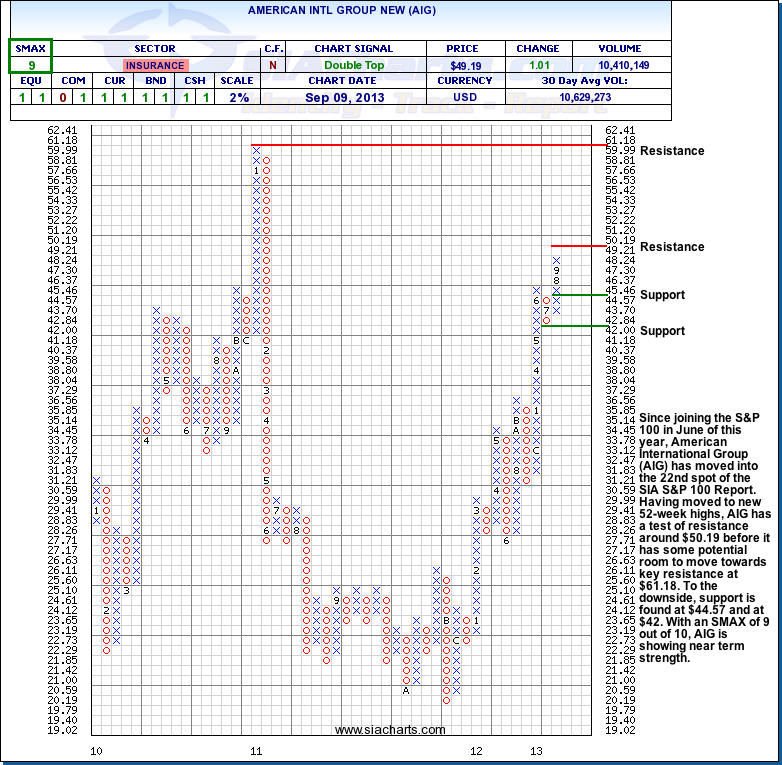This screenshot has height=765, width=782.
Task: Open the Double Top chart signal
Action: point(353,65)
